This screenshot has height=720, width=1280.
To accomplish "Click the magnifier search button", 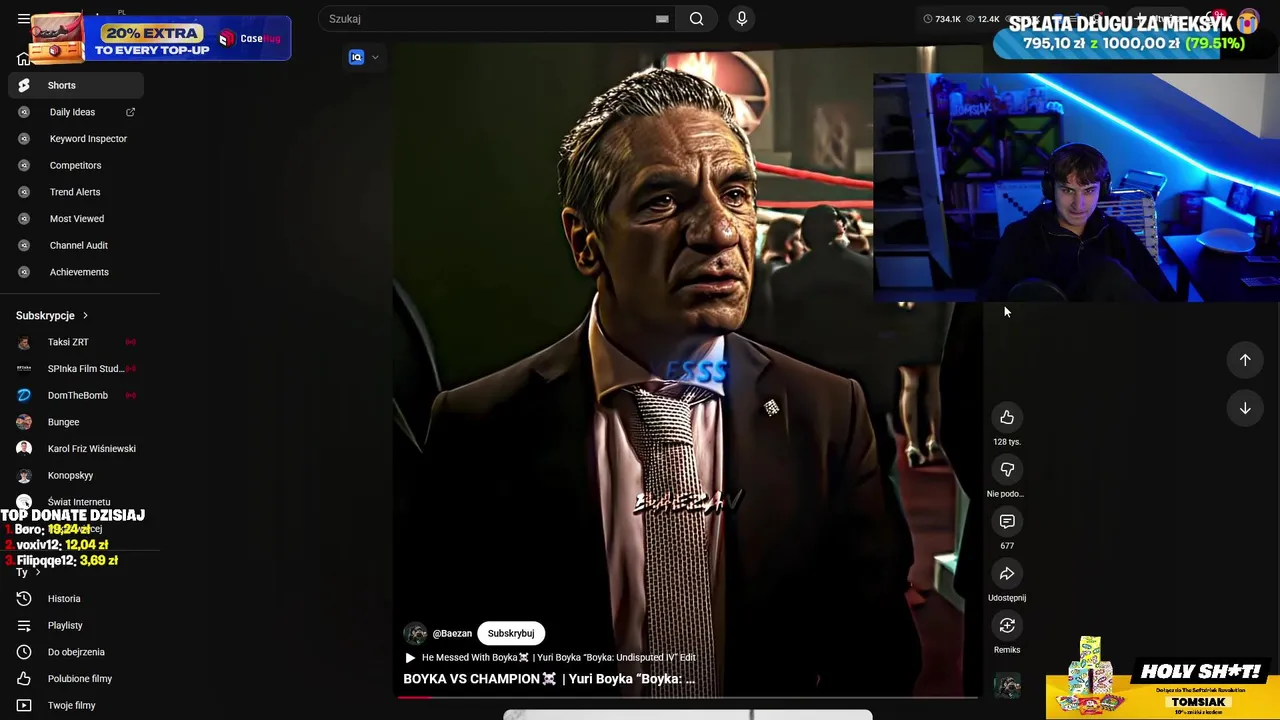I will coord(697,19).
